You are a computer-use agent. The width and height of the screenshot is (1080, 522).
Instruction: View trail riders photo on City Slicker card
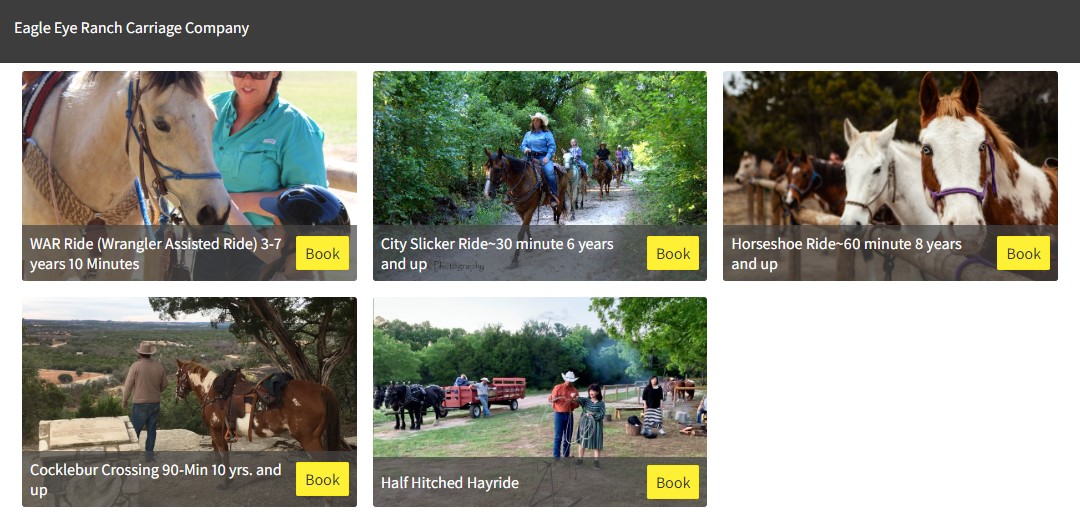coord(540,148)
